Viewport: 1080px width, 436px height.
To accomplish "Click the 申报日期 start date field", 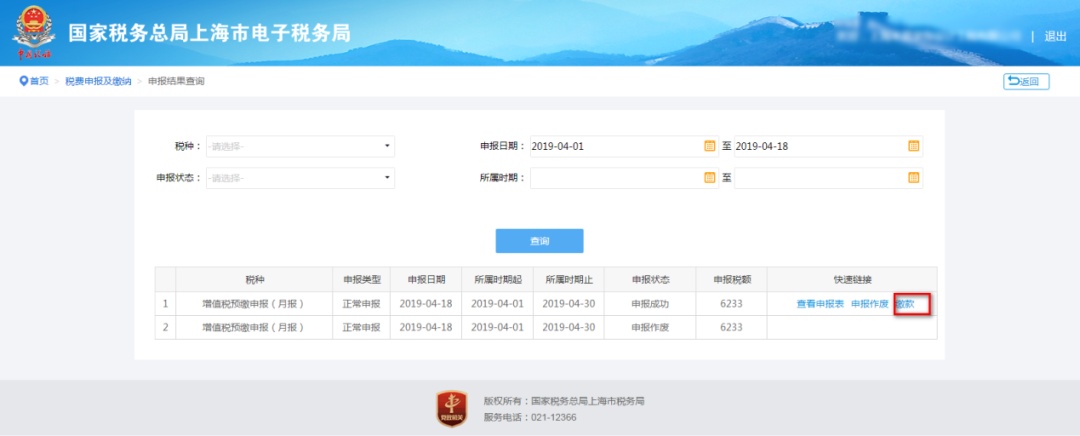I will point(614,146).
